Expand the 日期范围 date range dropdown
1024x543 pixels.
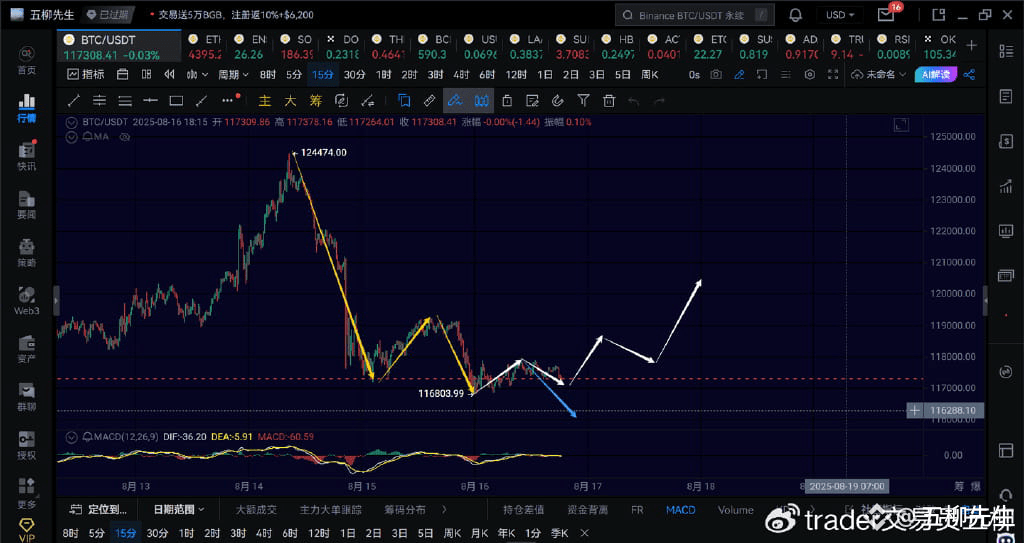178,510
